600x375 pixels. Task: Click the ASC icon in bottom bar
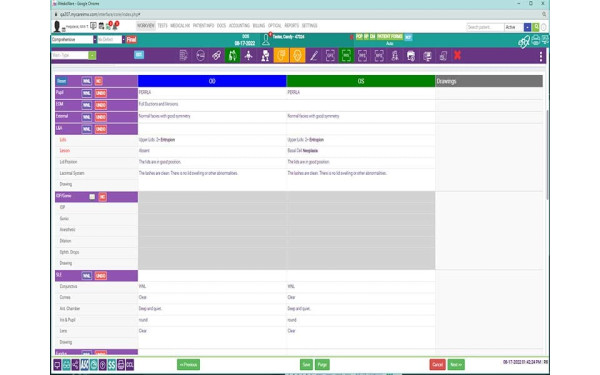[x=85, y=365]
